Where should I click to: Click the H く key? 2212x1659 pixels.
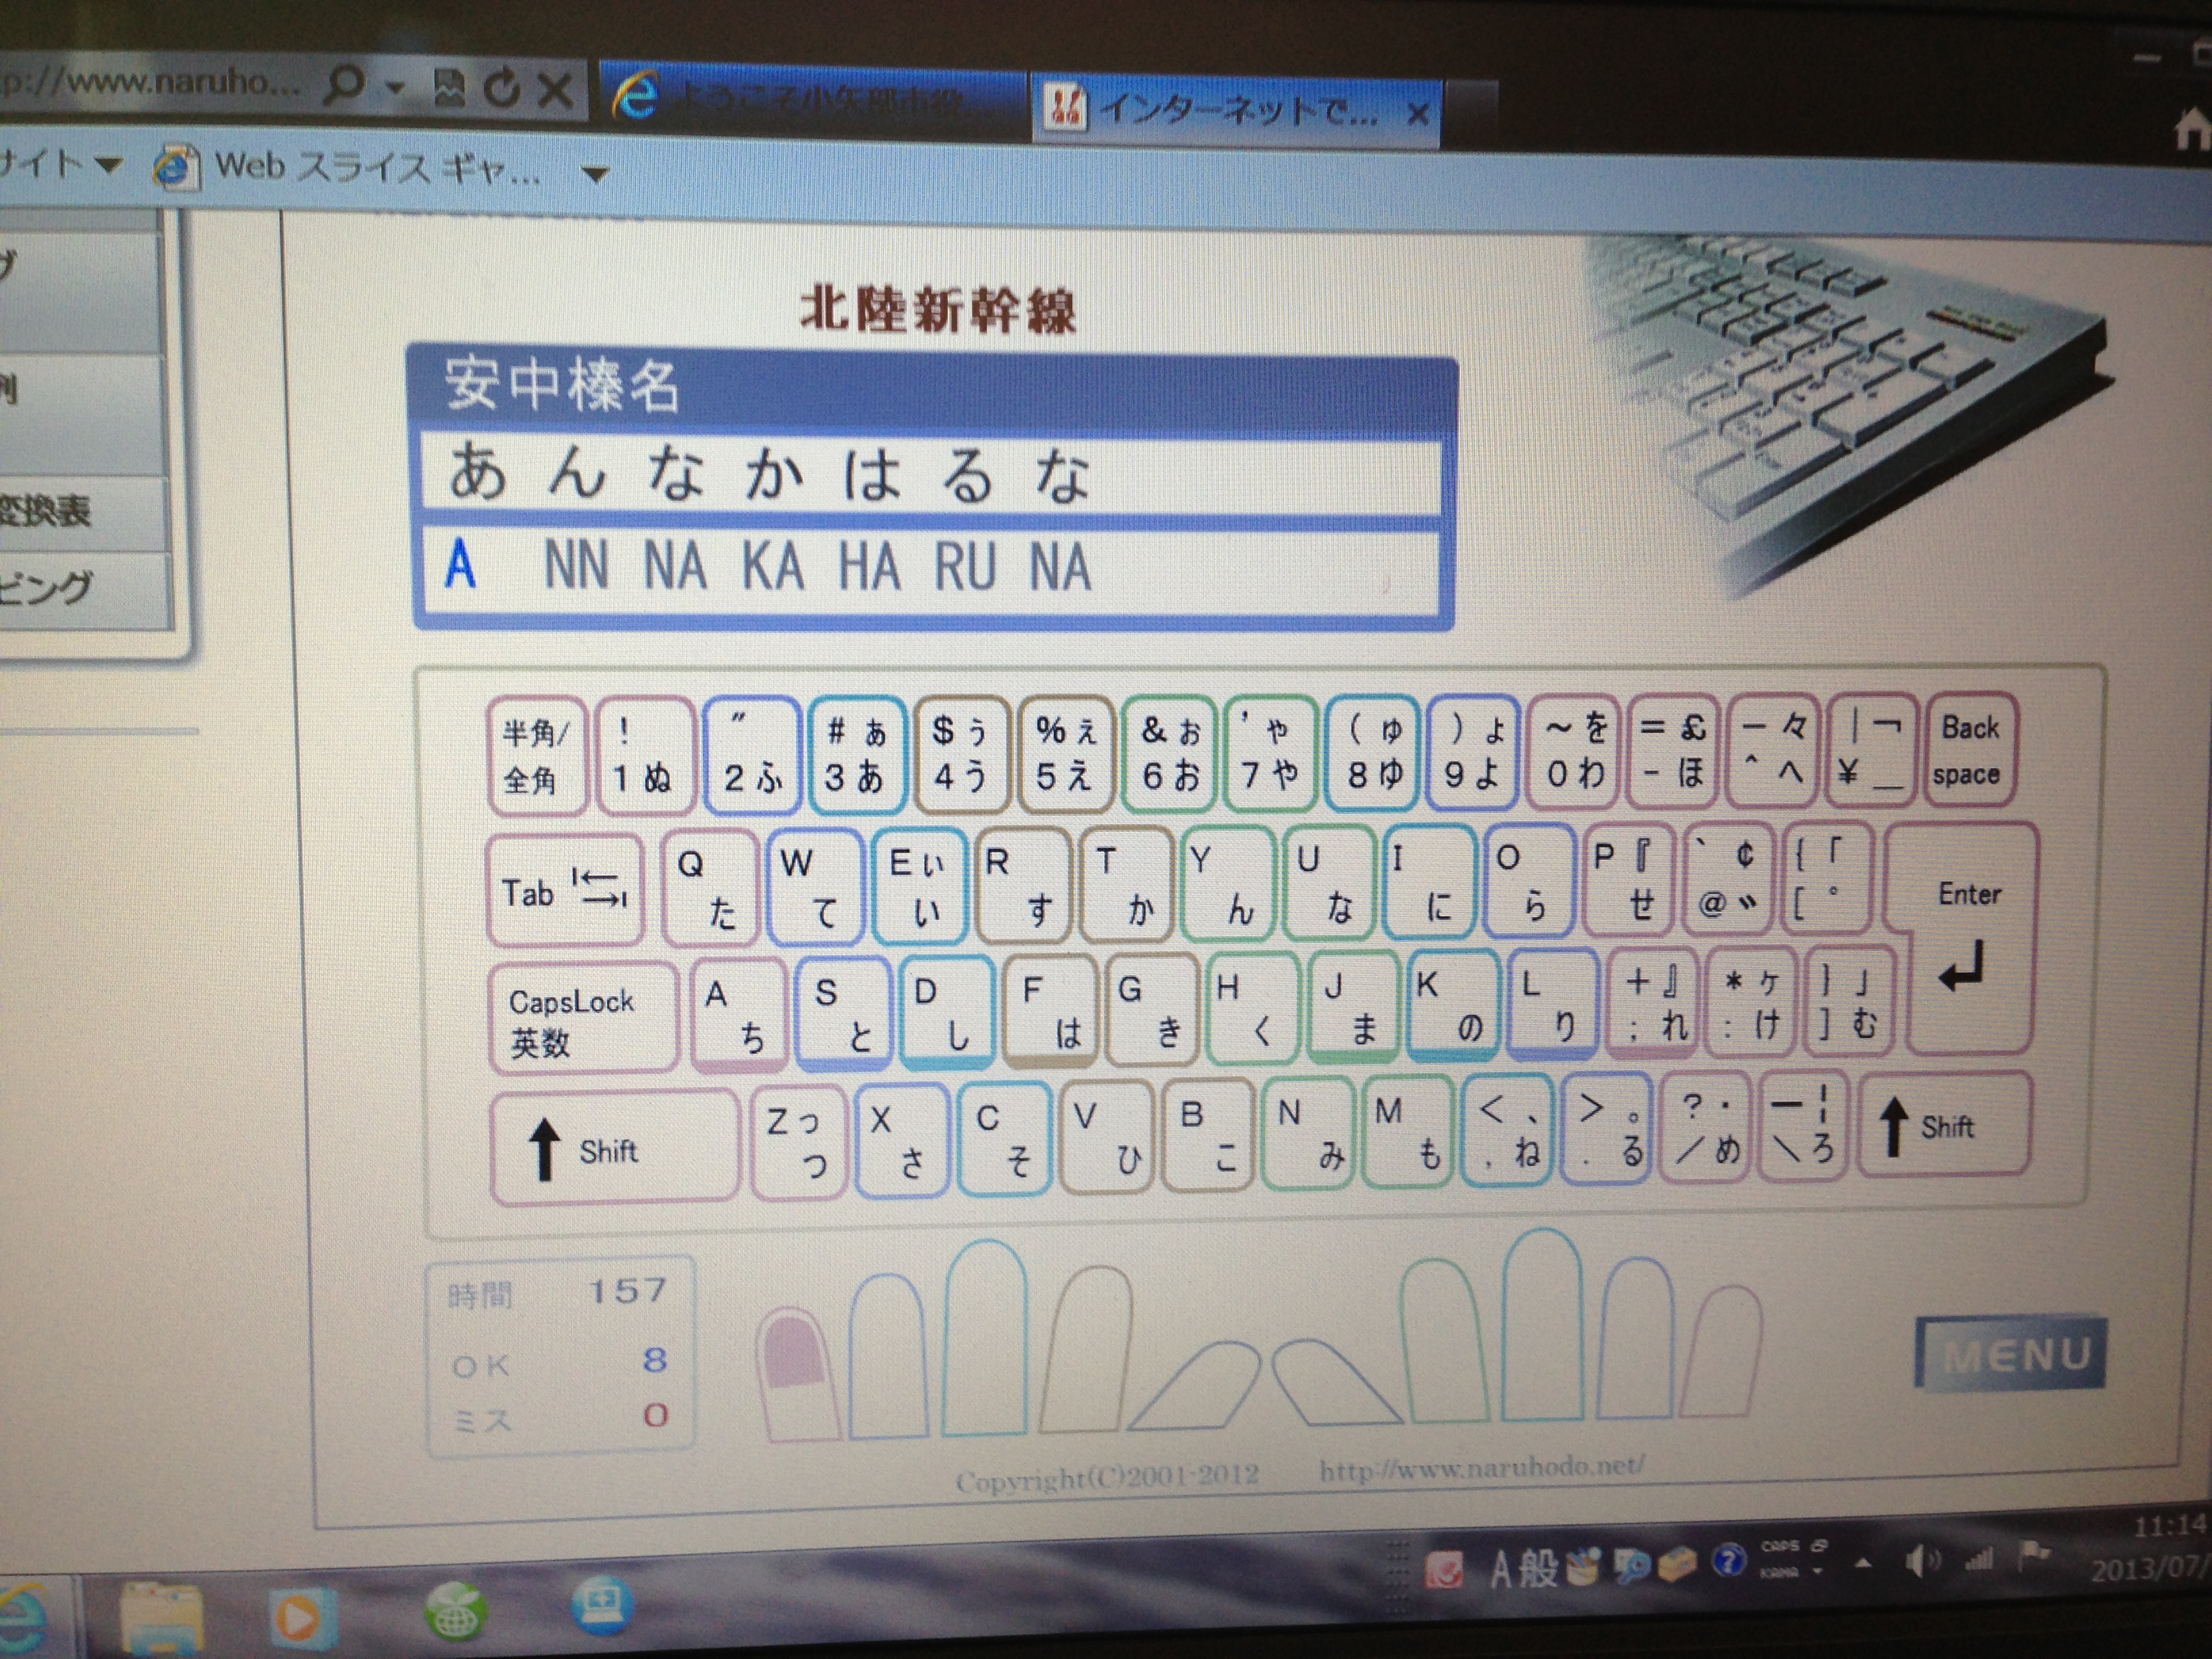click(1252, 1008)
